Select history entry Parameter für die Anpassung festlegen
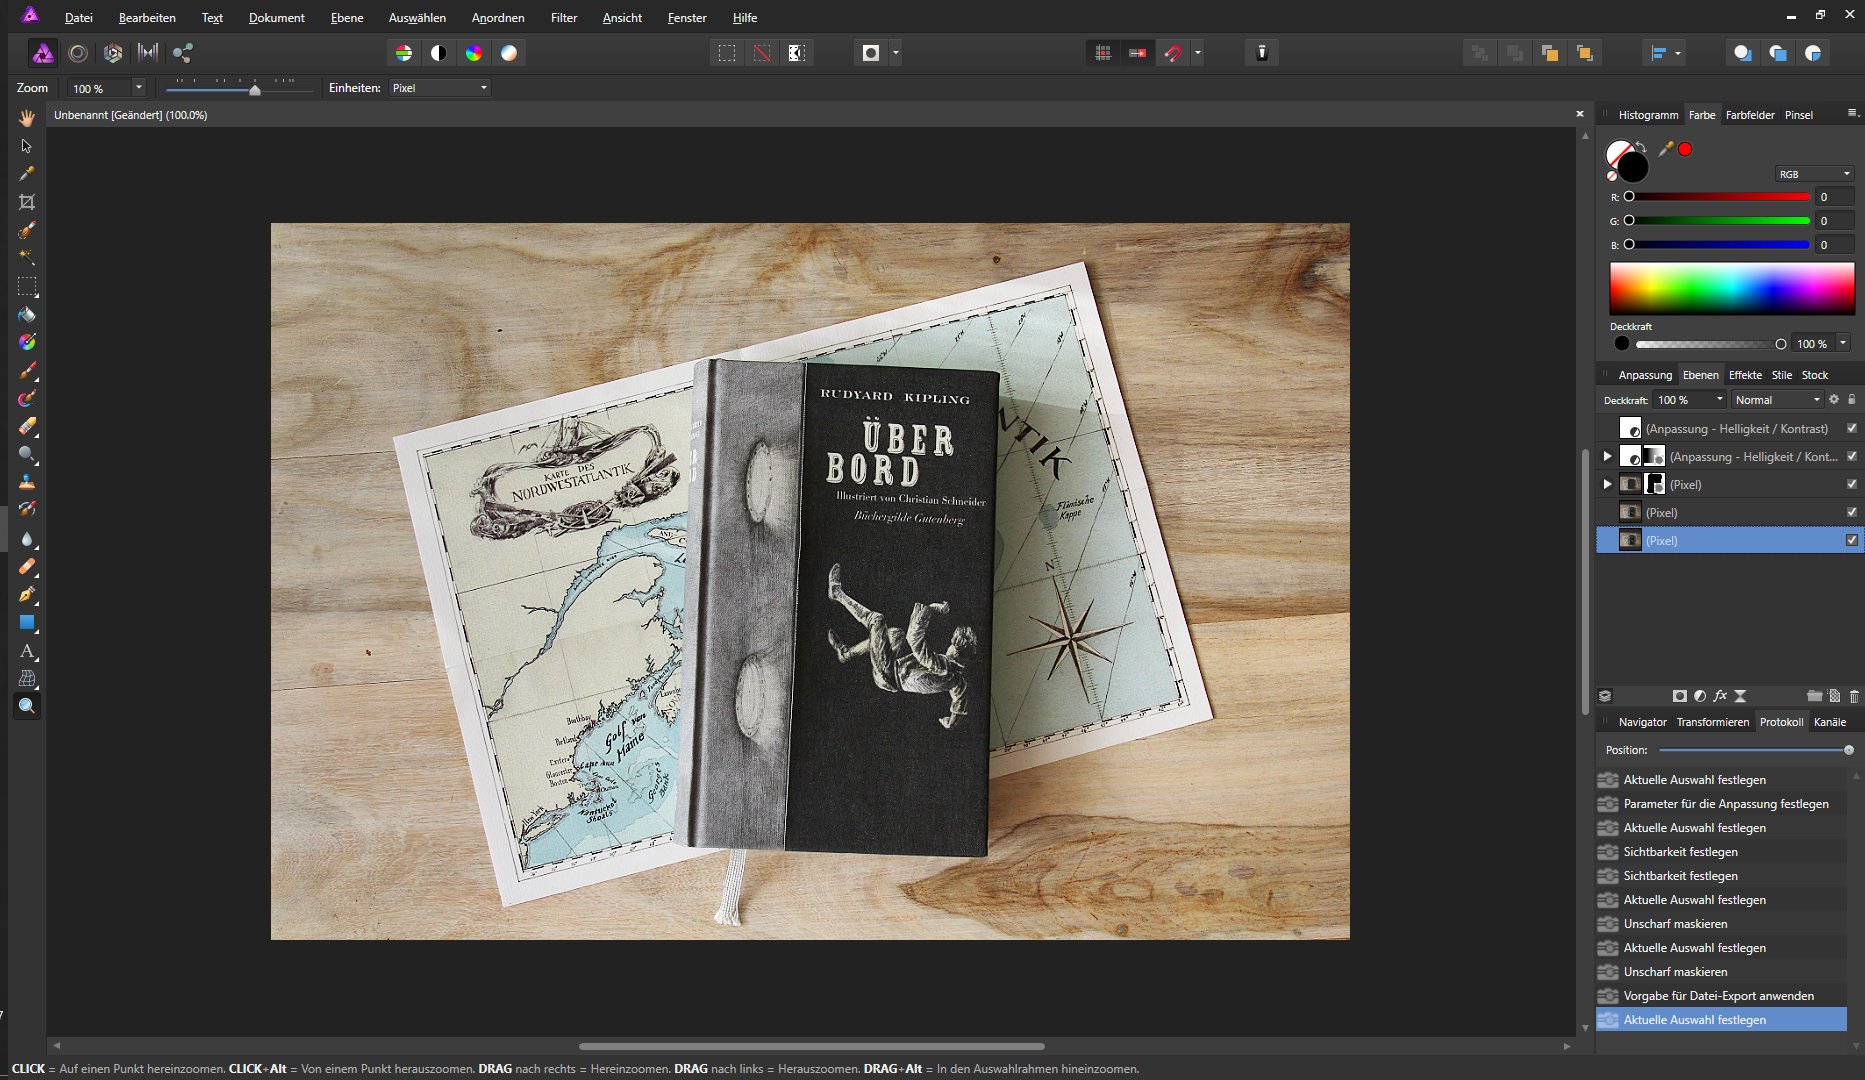The width and height of the screenshot is (1865, 1080). click(x=1722, y=804)
